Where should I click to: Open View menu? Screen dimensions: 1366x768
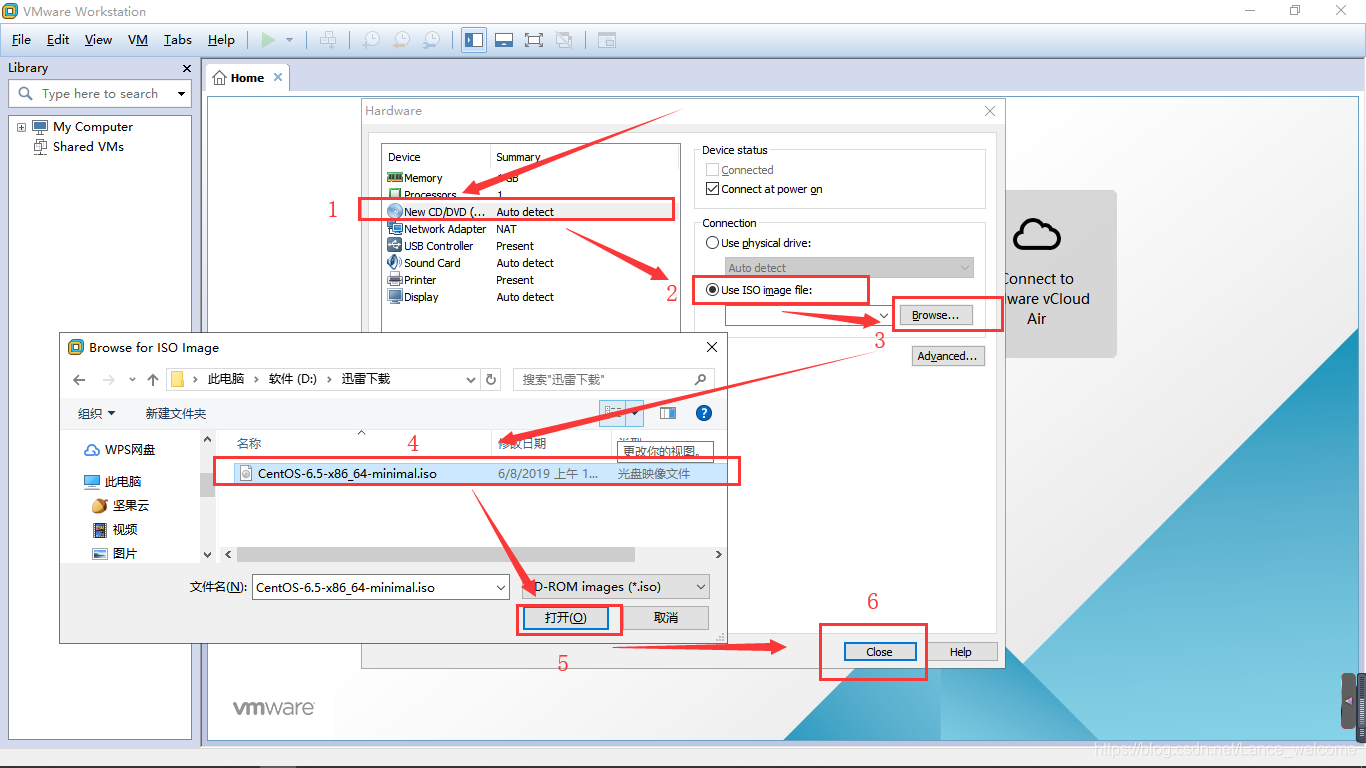(98, 40)
